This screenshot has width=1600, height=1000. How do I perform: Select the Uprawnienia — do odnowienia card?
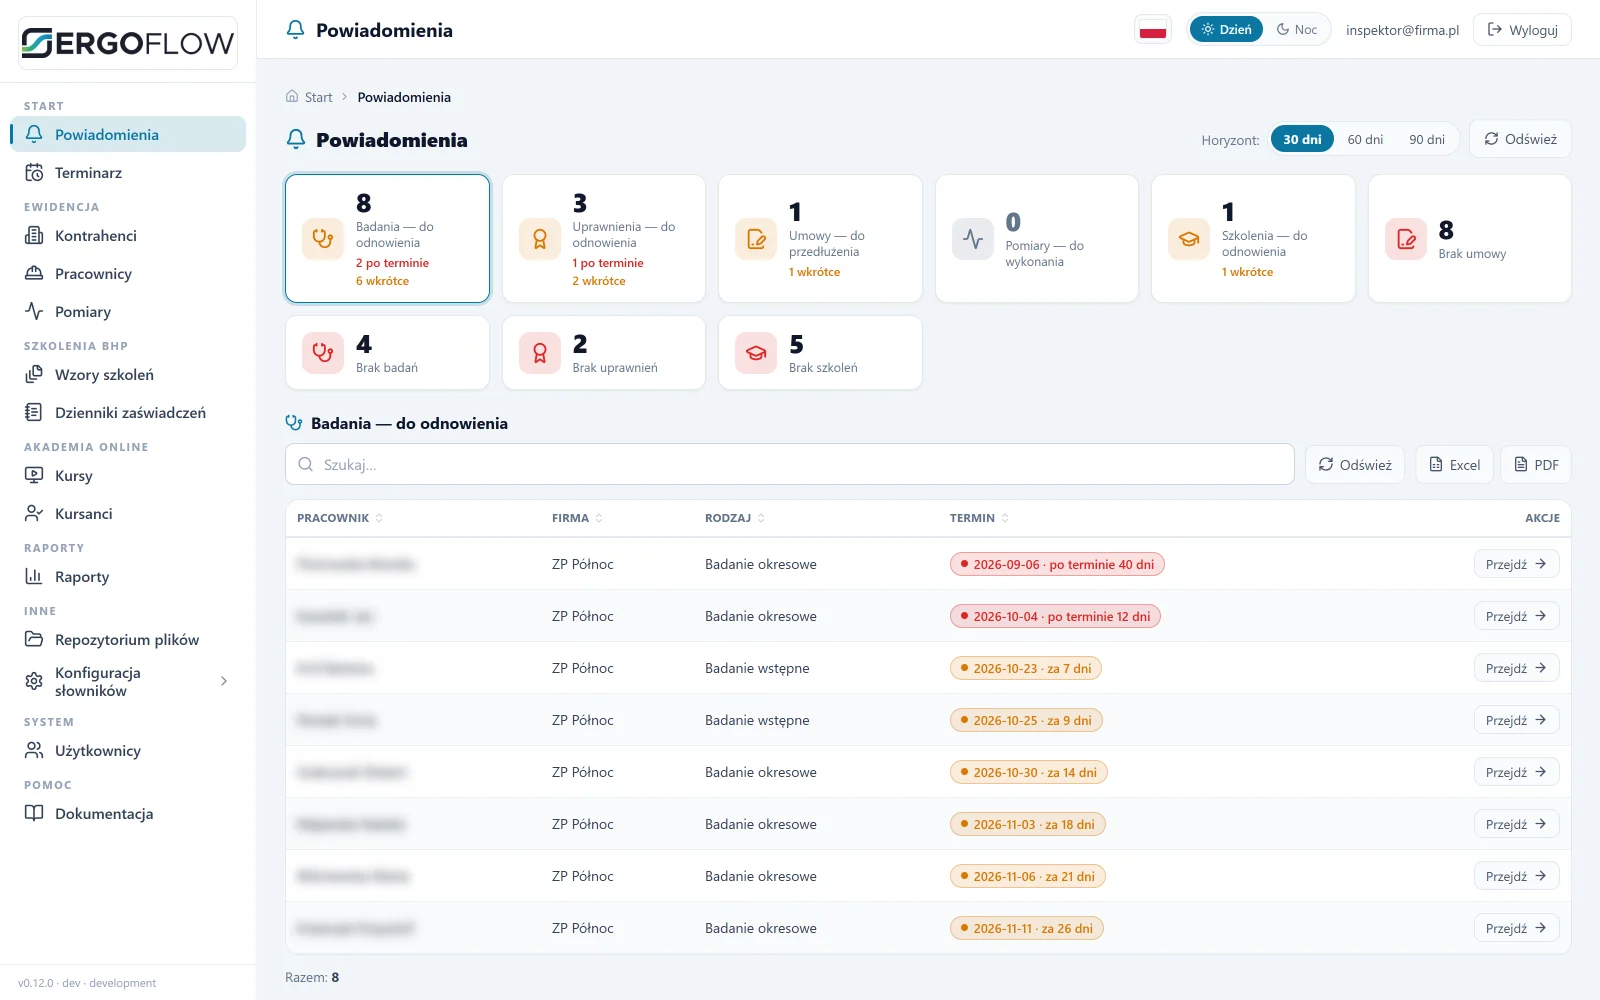tap(604, 238)
